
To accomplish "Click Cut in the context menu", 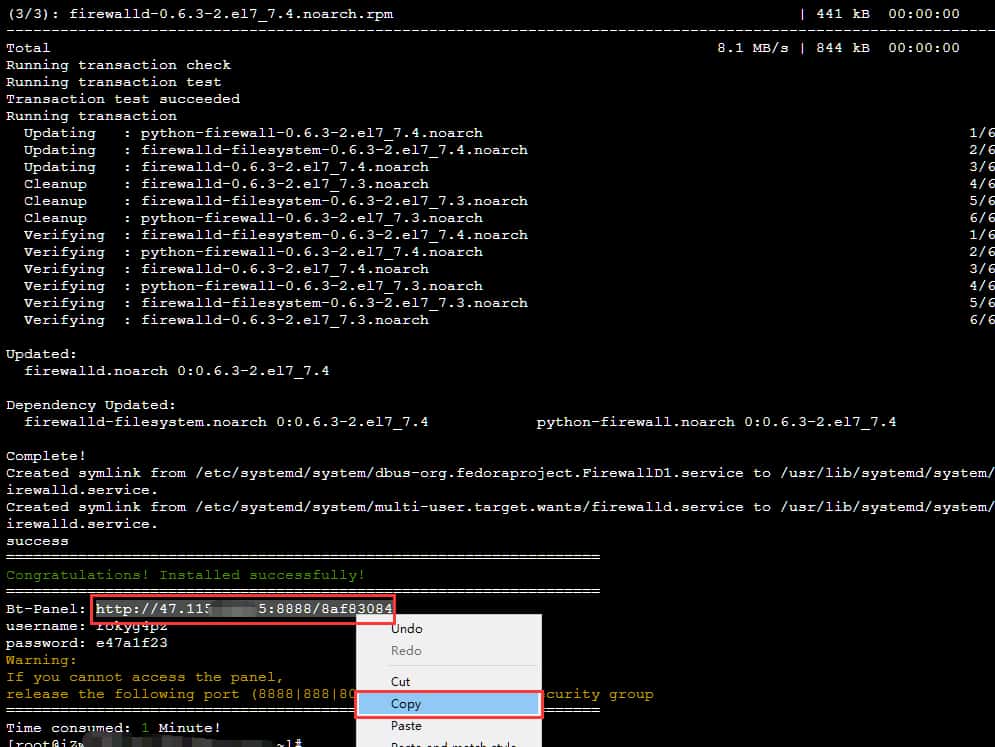I will tap(401, 681).
